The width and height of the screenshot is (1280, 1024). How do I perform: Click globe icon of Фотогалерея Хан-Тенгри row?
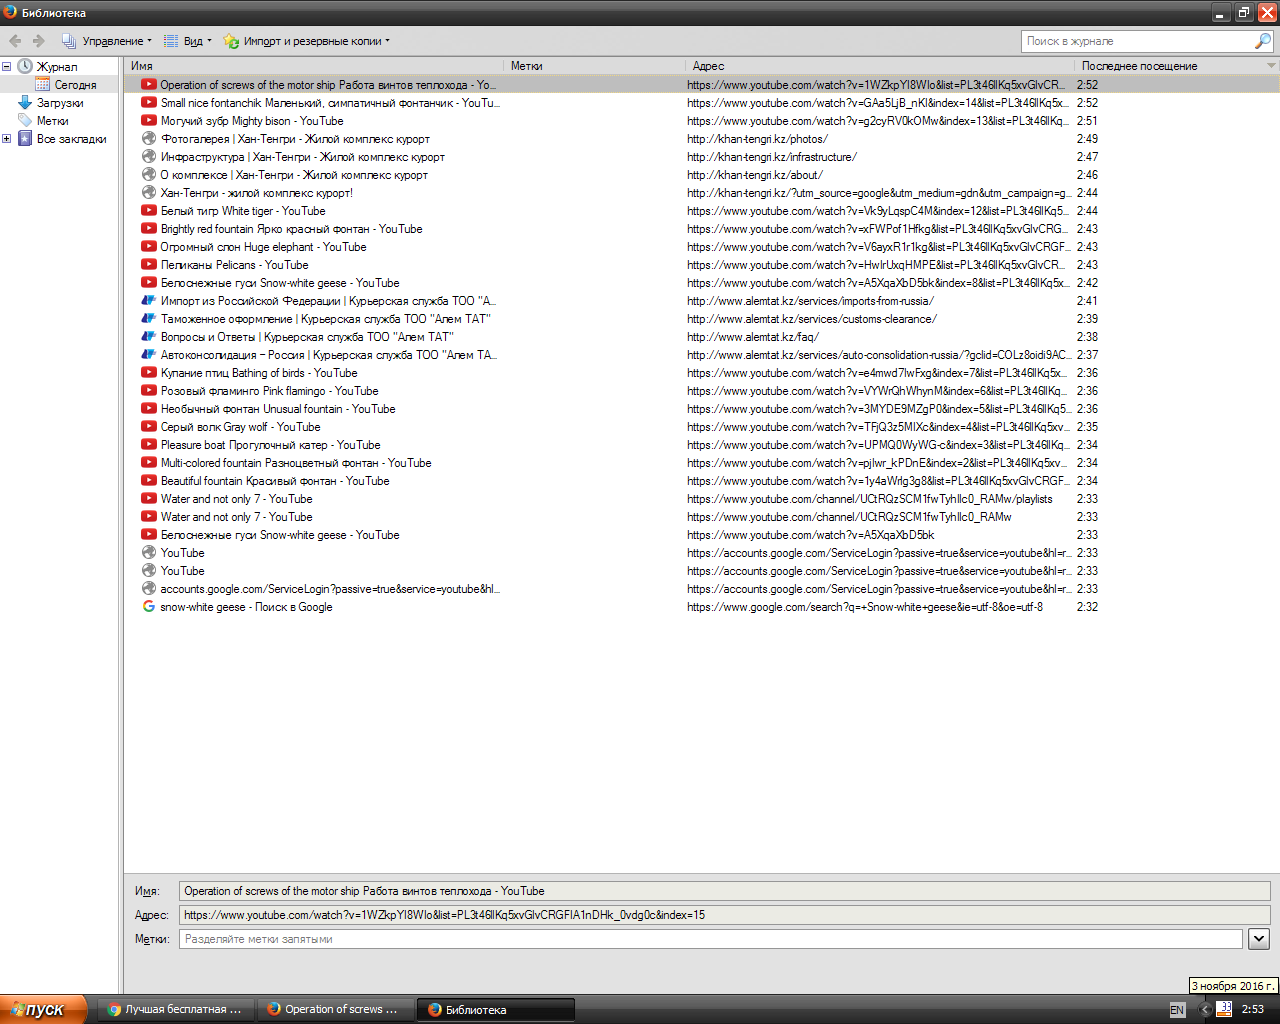pos(149,139)
